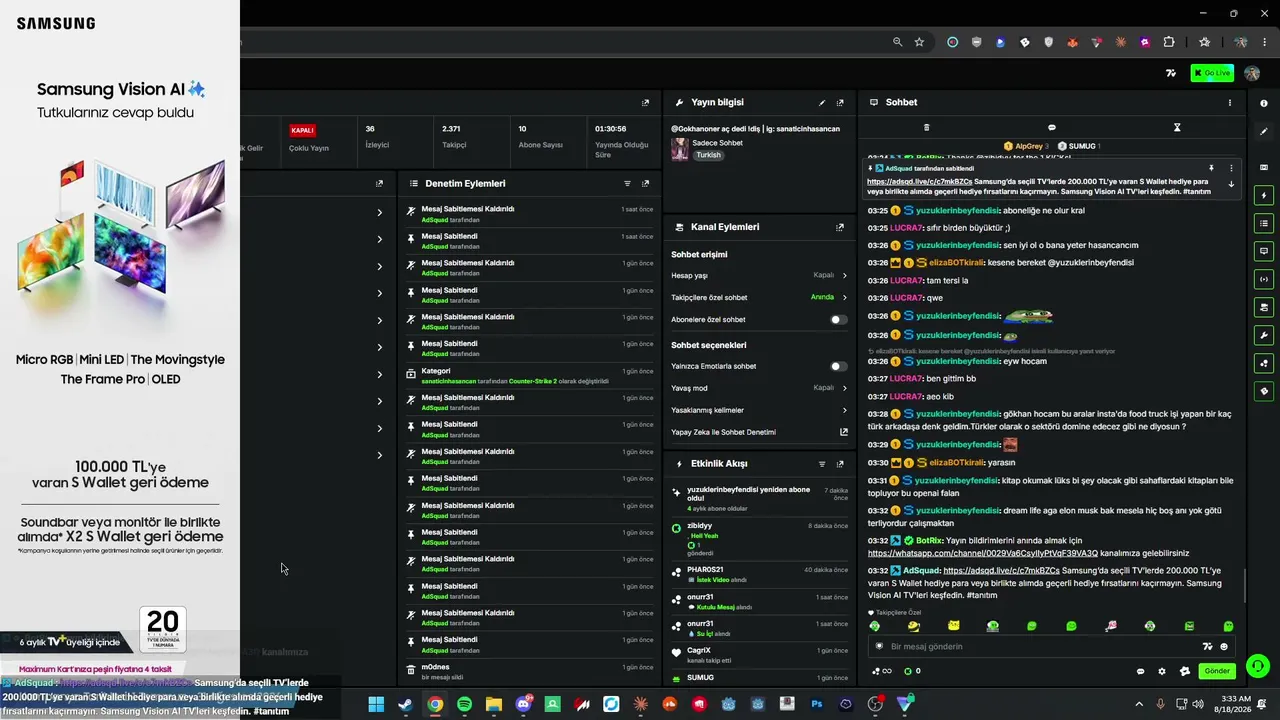Open the green headset support button
This screenshot has height=720, width=1280.
pos(1258,665)
